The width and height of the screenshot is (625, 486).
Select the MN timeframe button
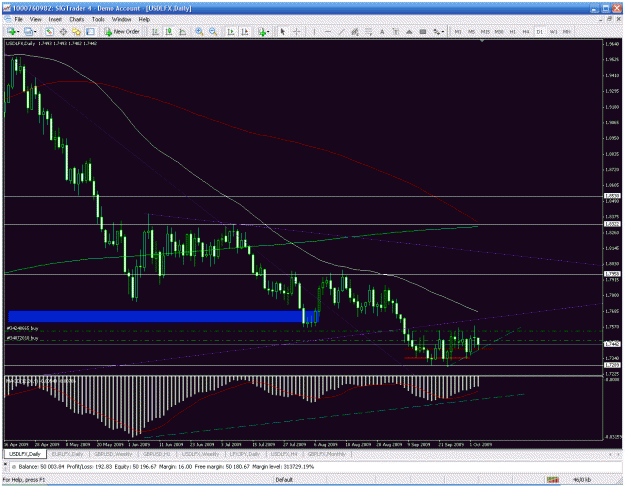567,31
